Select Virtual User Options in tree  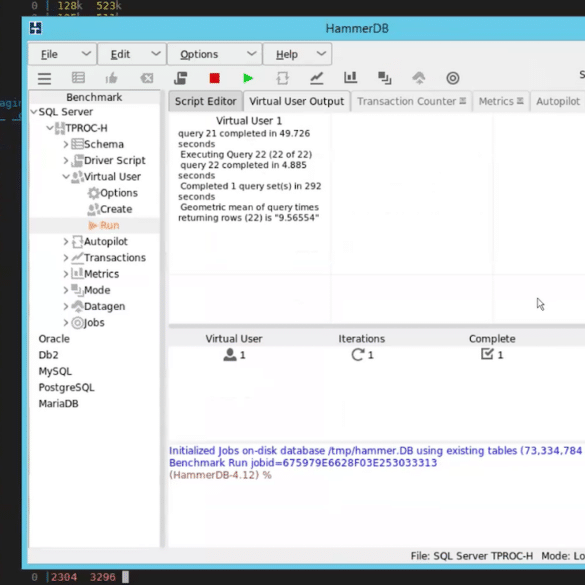coord(119,193)
